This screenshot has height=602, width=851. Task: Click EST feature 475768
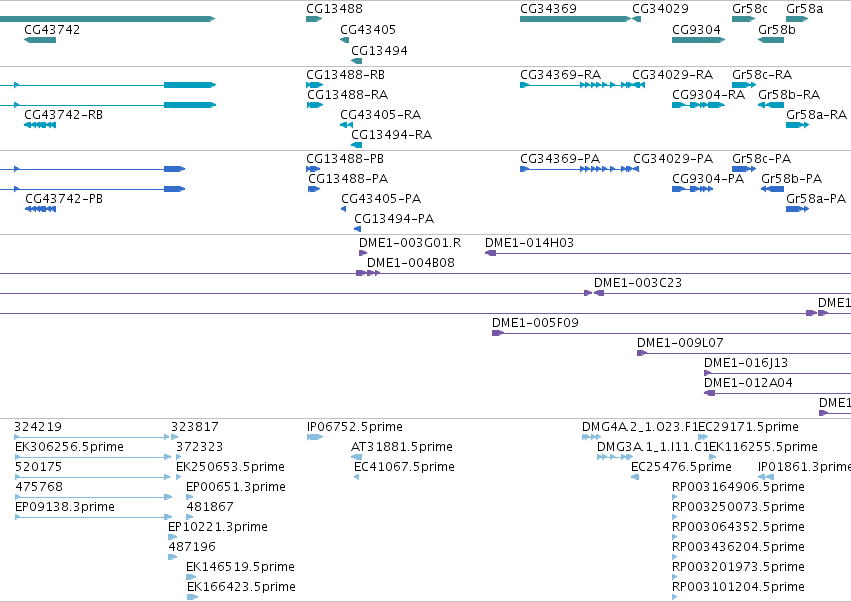click(x=39, y=487)
